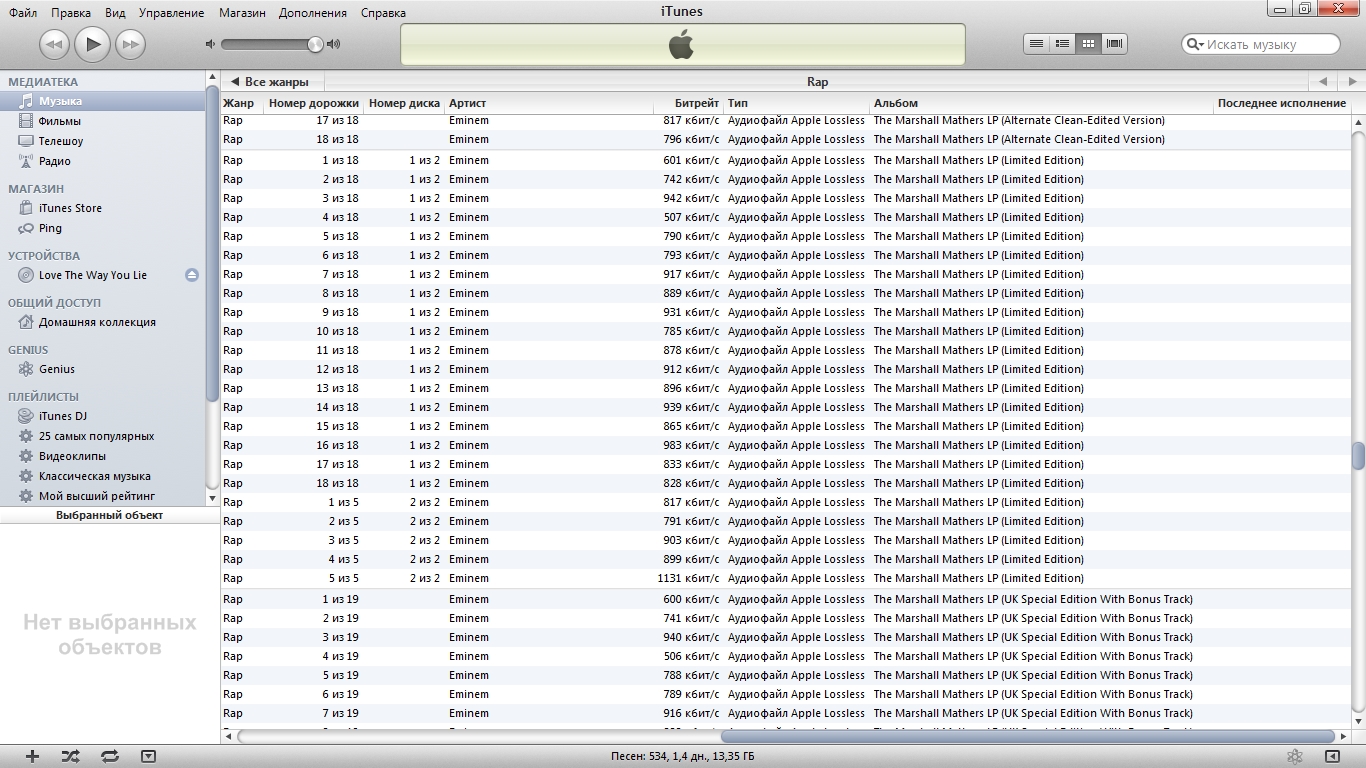Click the Видеоклипы smart playlist gear icon

coord(26,456)
